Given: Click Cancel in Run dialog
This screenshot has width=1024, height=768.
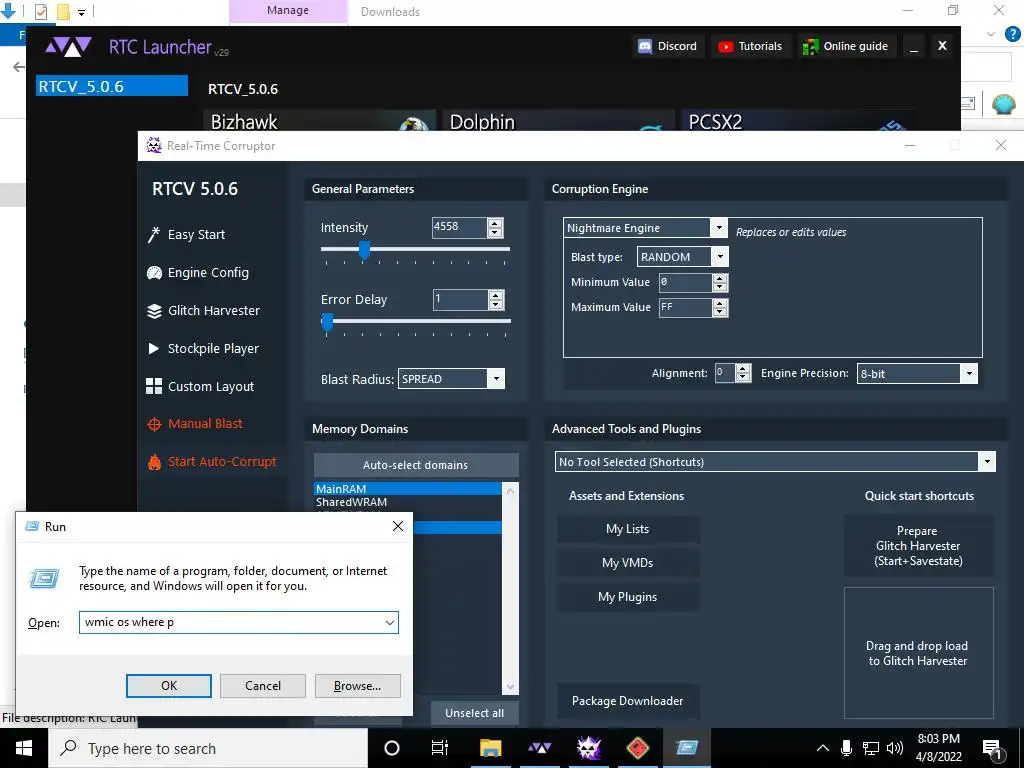Looking at the screenshot, I should (263, 686).
